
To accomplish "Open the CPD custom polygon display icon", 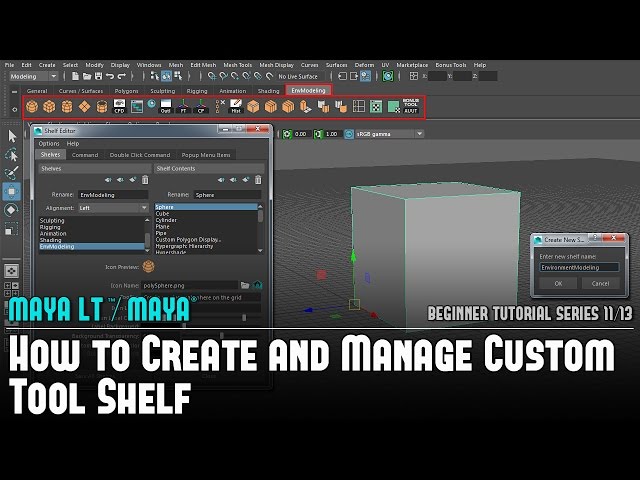I will coord(119,107).
